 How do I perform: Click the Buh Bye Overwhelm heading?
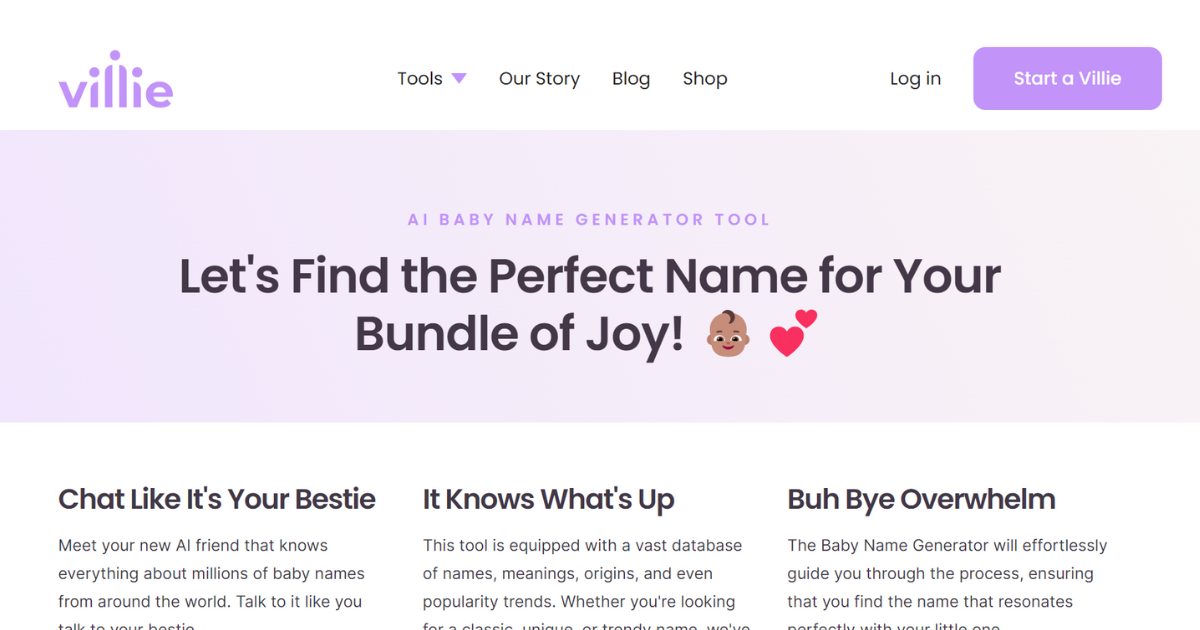[x=921, y=499]
